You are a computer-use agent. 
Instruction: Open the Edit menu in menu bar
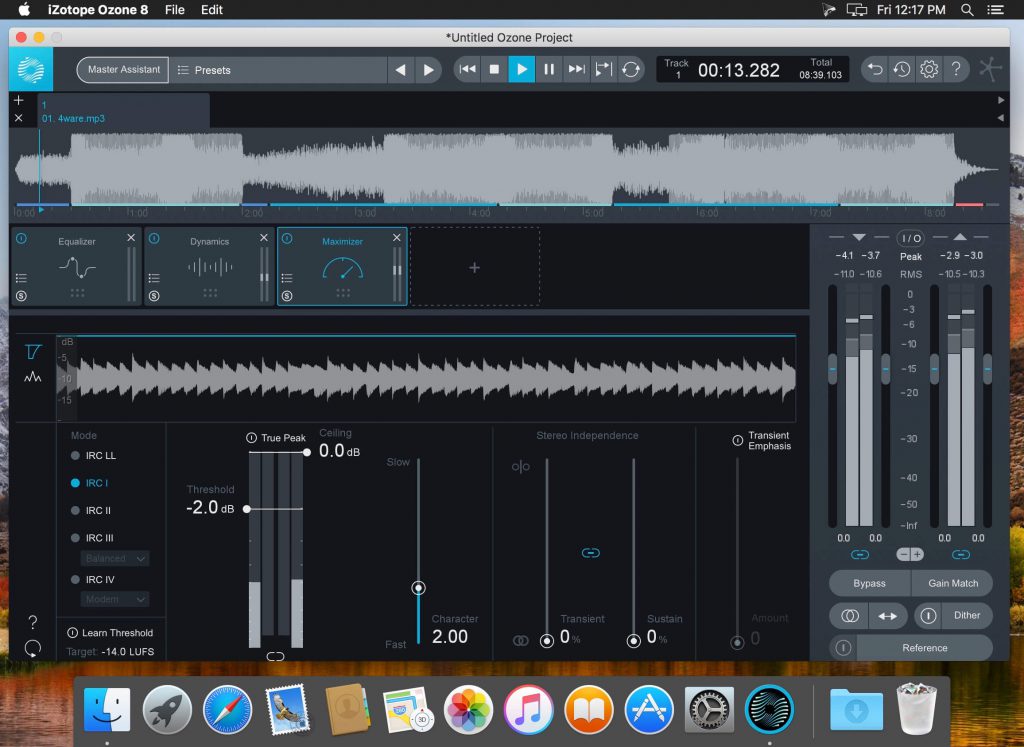point(211,10)
